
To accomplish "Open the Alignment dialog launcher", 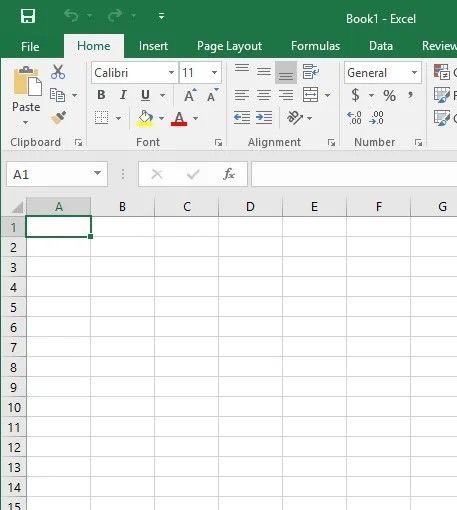I will [331, 143].
